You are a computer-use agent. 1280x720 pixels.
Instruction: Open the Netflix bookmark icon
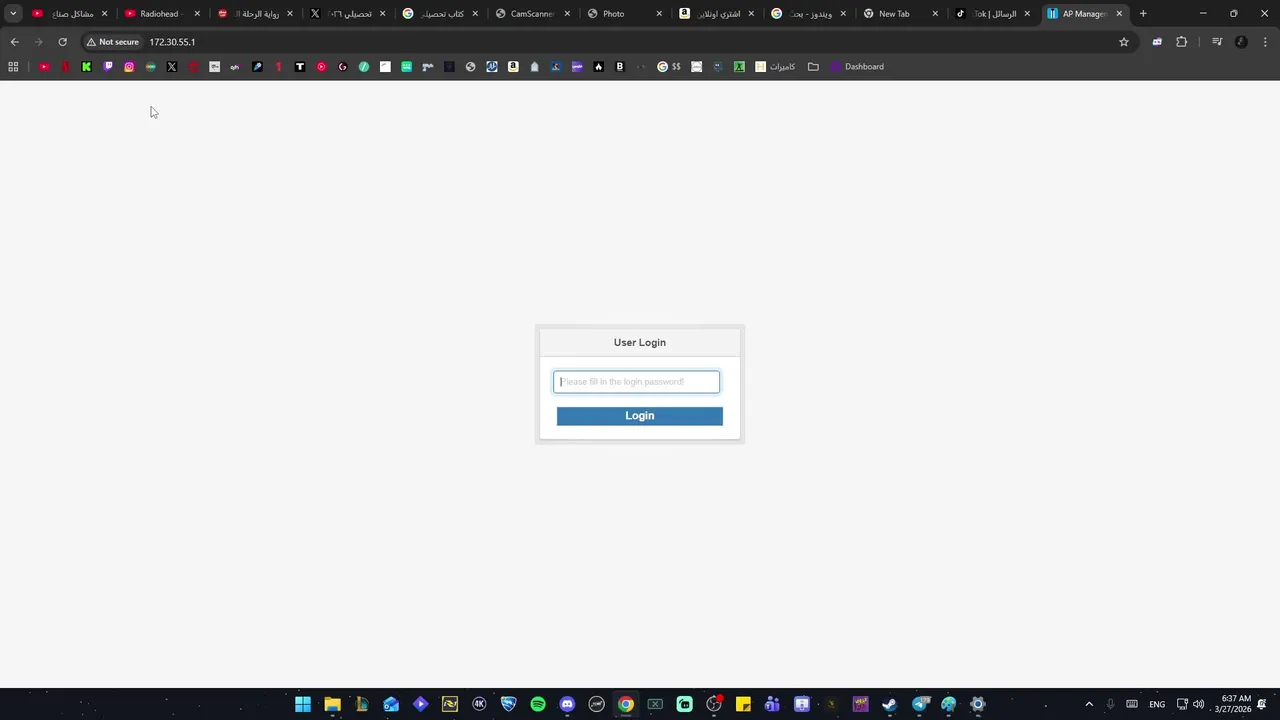point(65,67)
